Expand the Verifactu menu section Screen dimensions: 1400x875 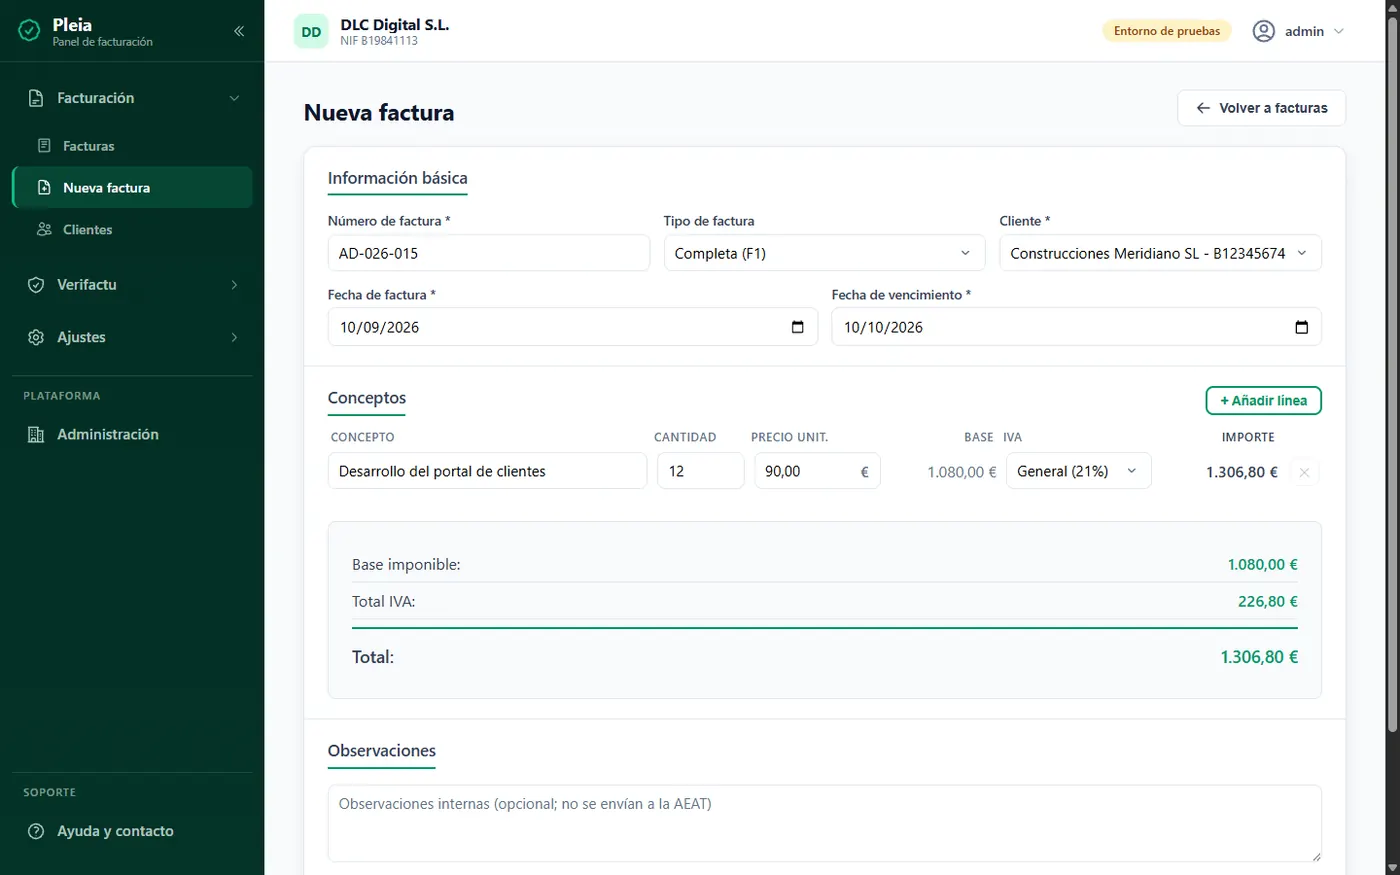132,285
